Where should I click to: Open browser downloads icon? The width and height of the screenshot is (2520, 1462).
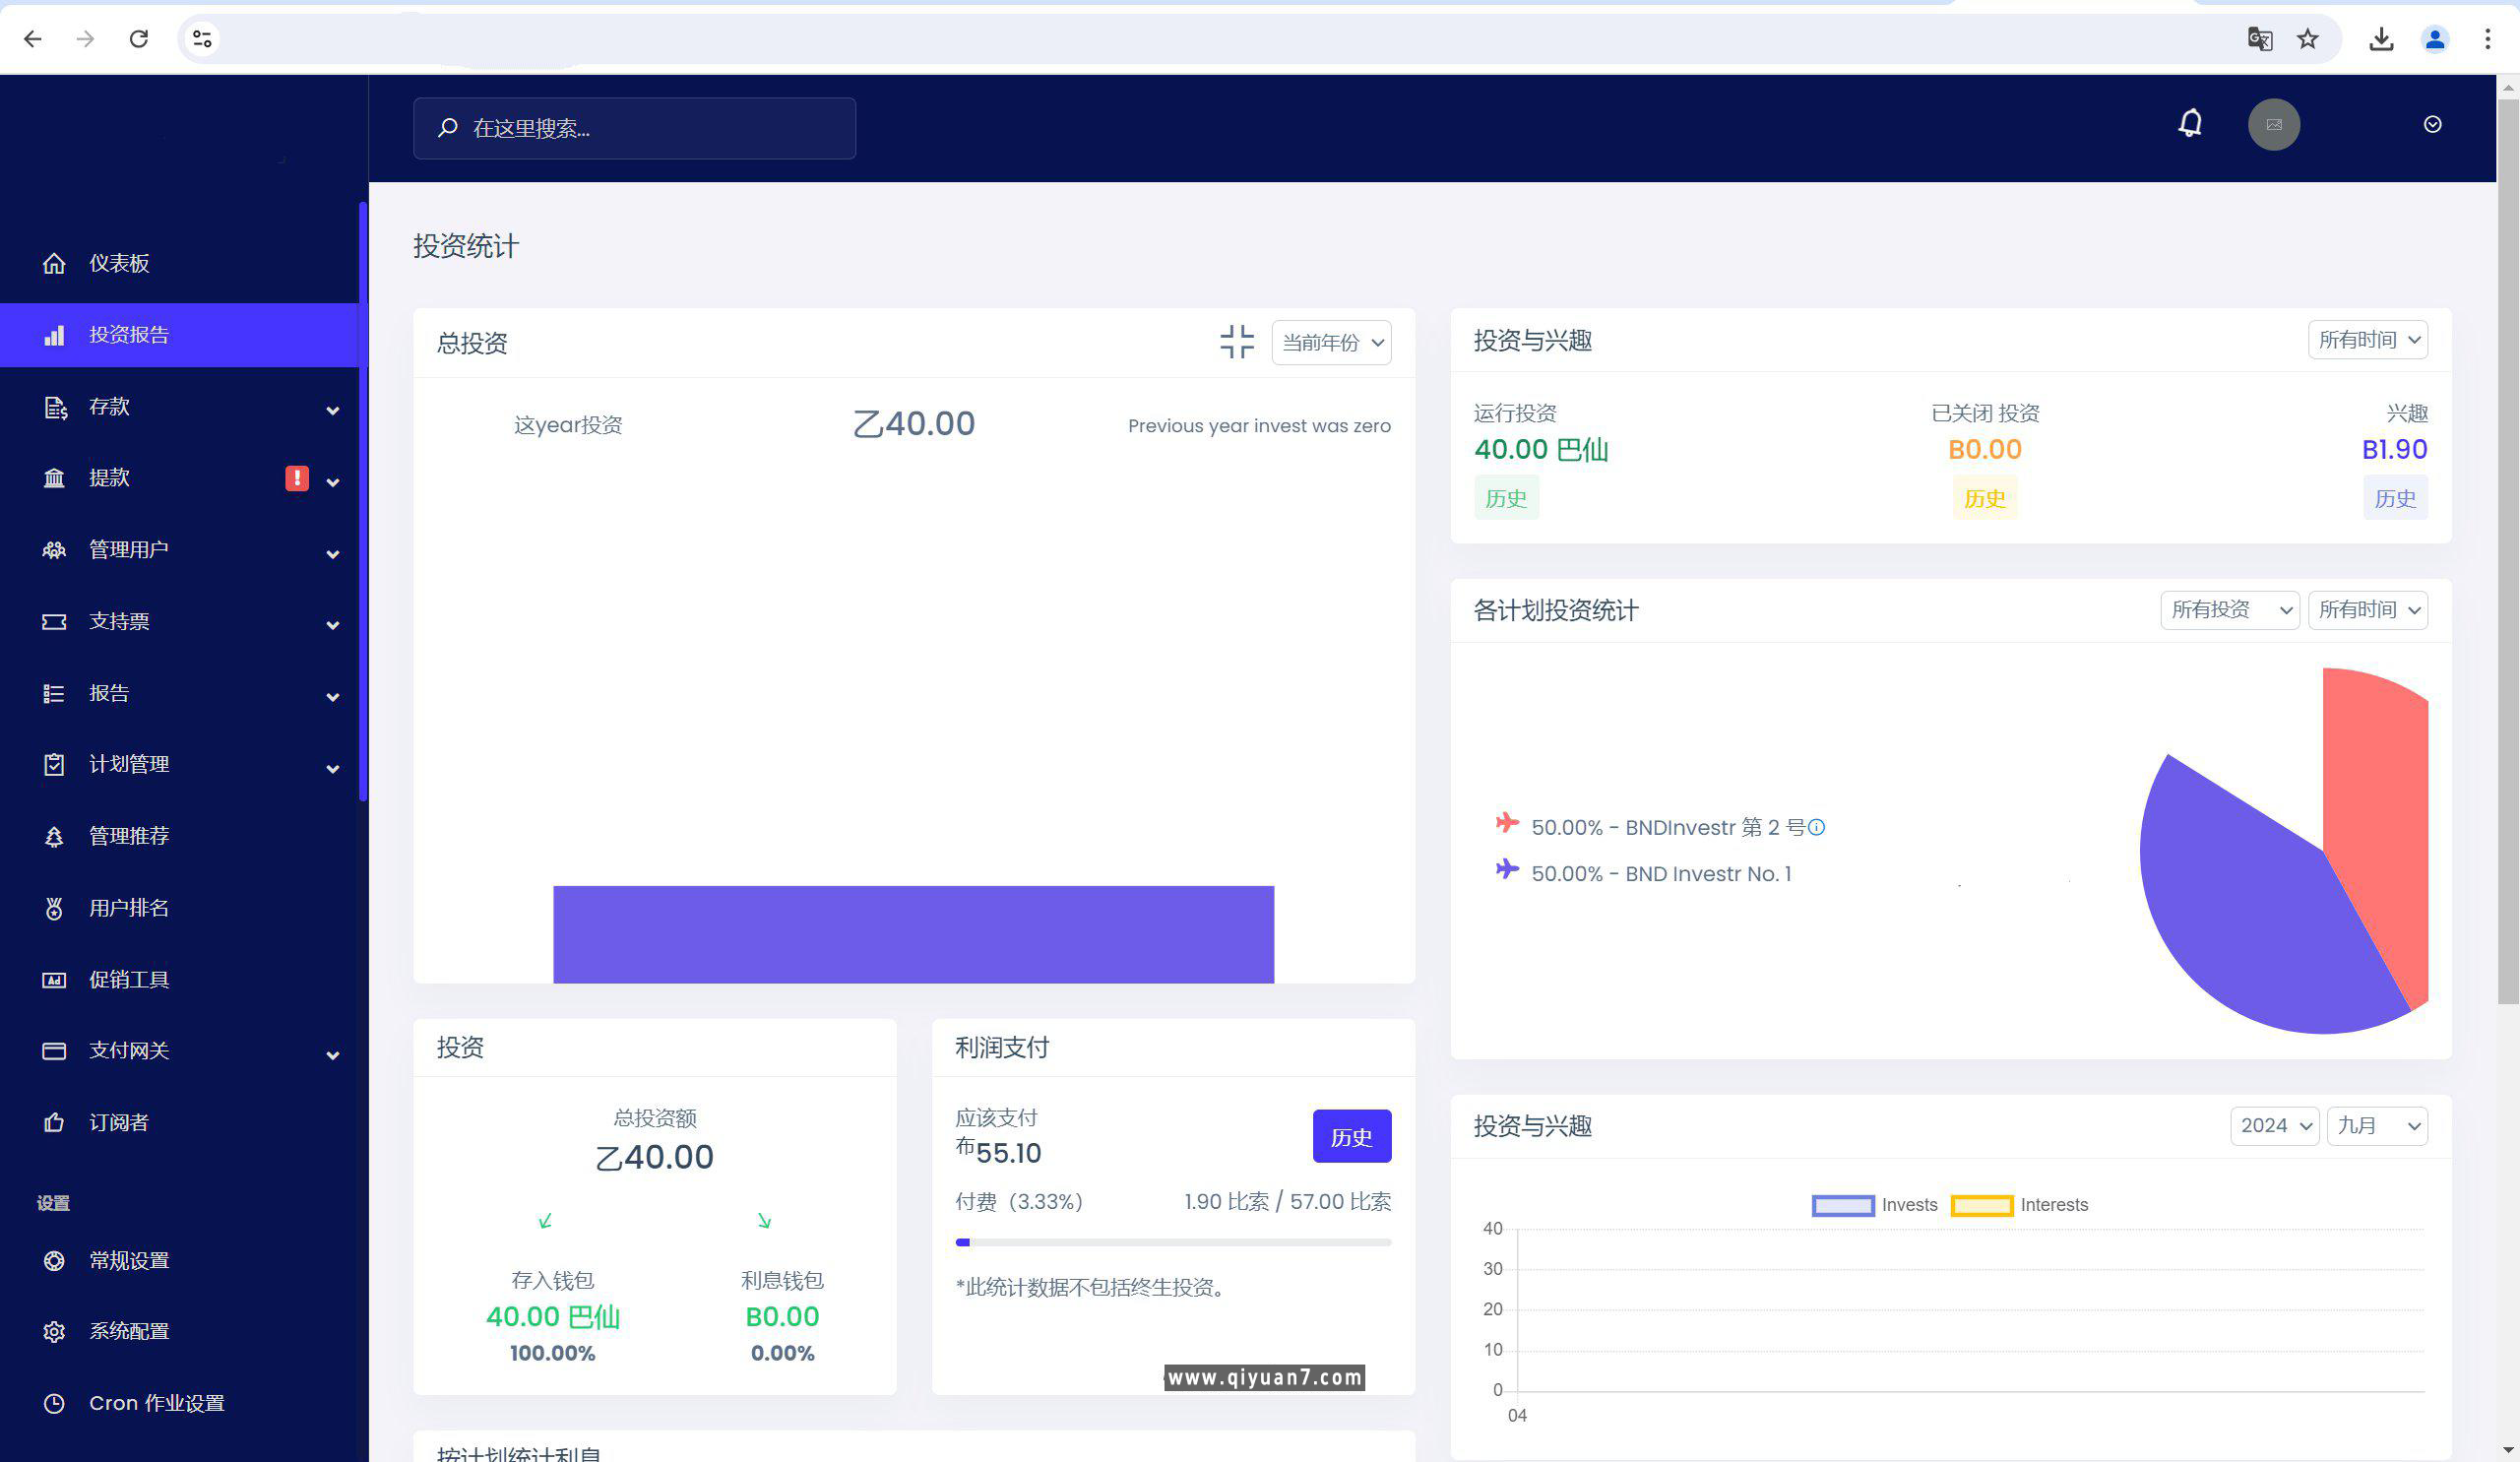point(2381,39)
